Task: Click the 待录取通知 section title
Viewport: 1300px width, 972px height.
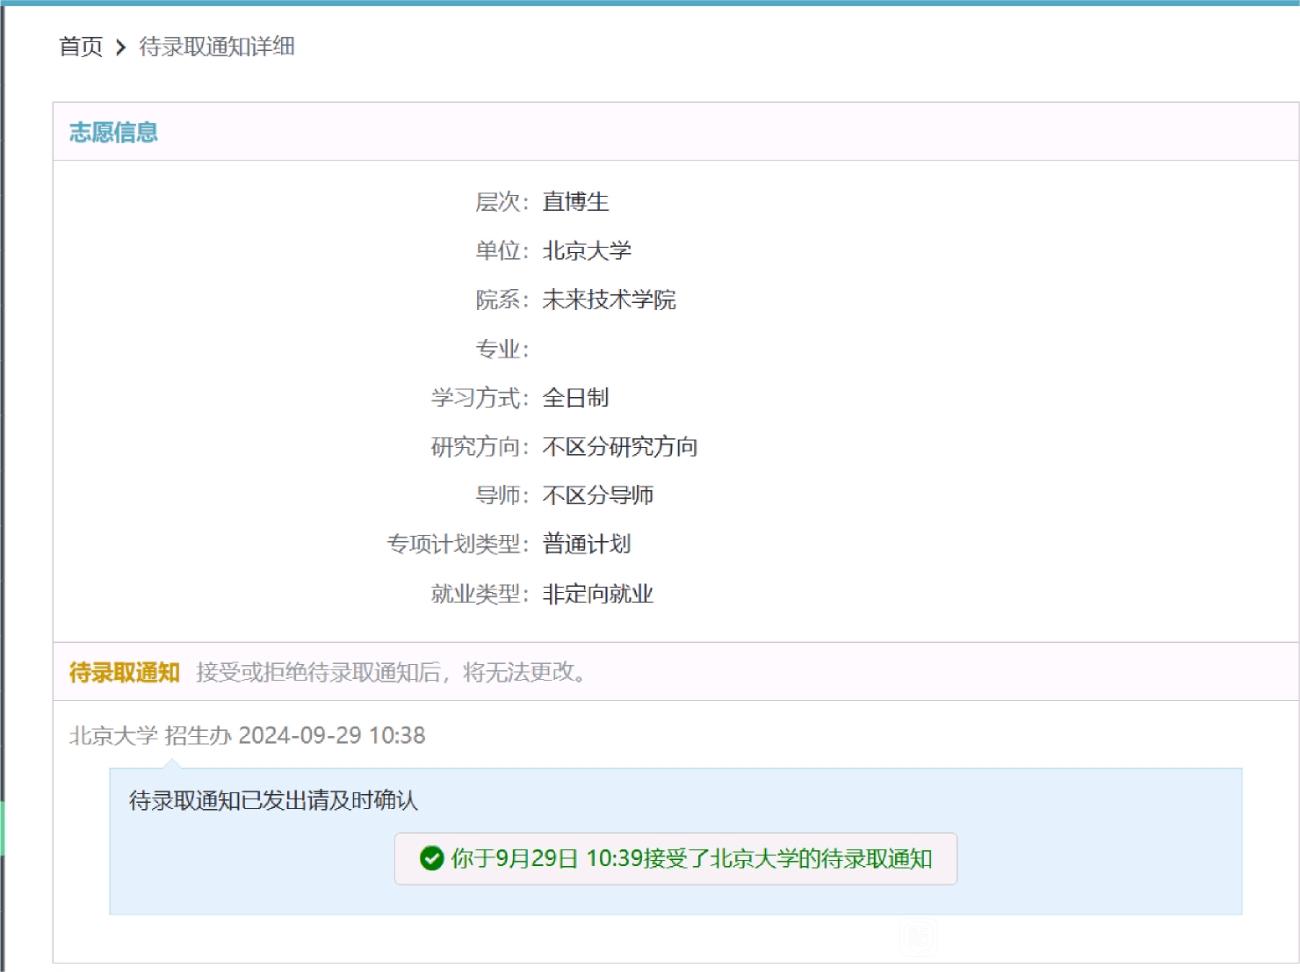Action: pos(124,672)
